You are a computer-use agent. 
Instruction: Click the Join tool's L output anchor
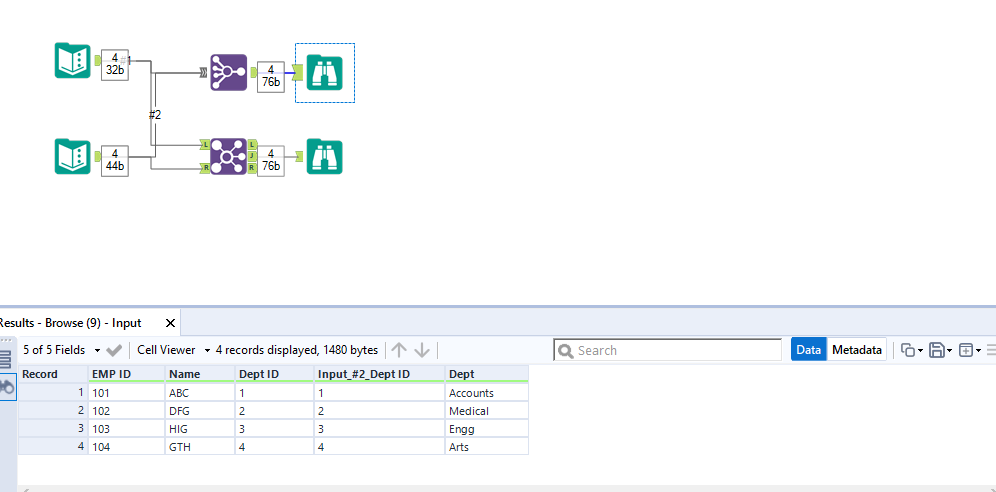pyautogui.click(x=252, y=145)
